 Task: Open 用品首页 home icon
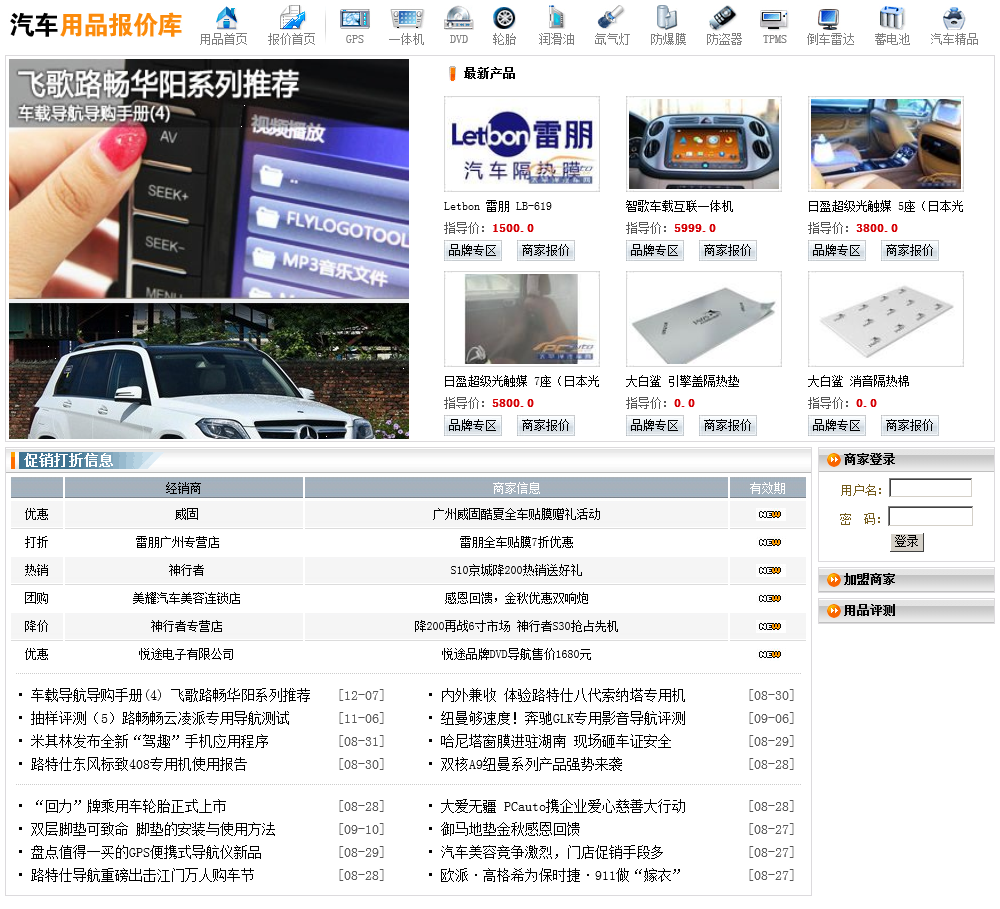click(226, 18)
